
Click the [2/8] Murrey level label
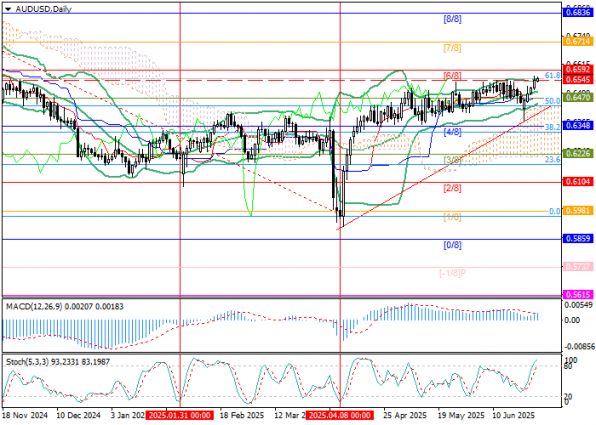pos(452,188)
